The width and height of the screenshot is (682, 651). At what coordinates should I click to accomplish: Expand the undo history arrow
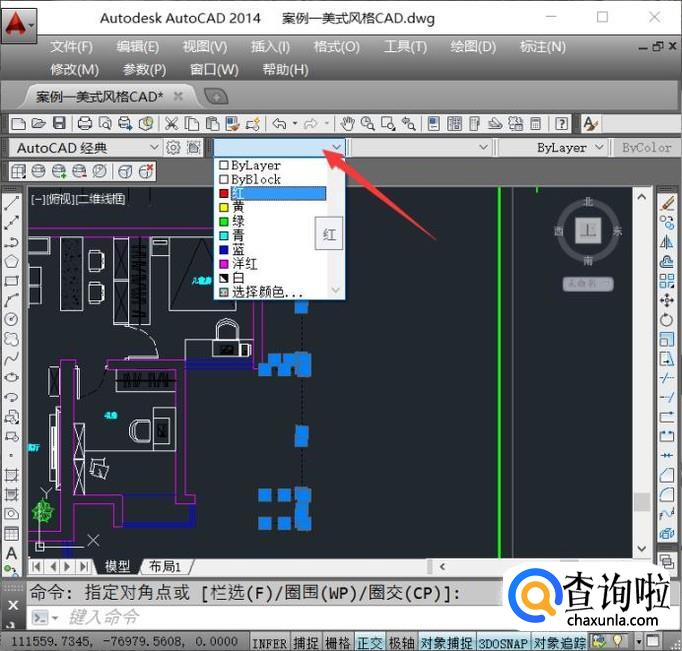click(x=295, y=124)
